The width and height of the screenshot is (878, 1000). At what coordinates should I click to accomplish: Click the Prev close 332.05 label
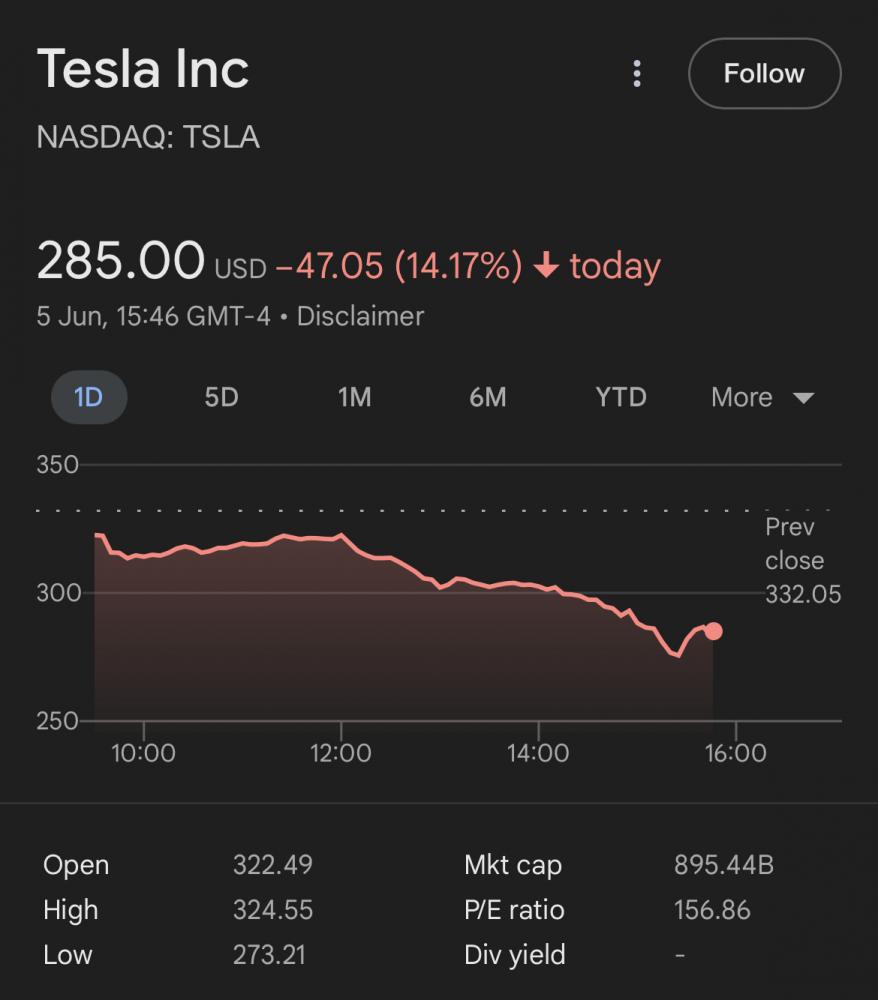(802, 561)
